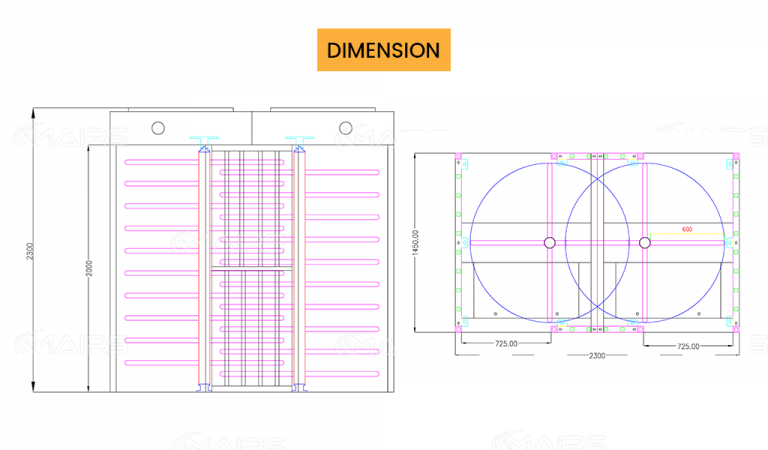This screenshot has height=450, width=768.
Task: Click the top-right magenta corner bracket in plan view
Action: click(733, 157)
